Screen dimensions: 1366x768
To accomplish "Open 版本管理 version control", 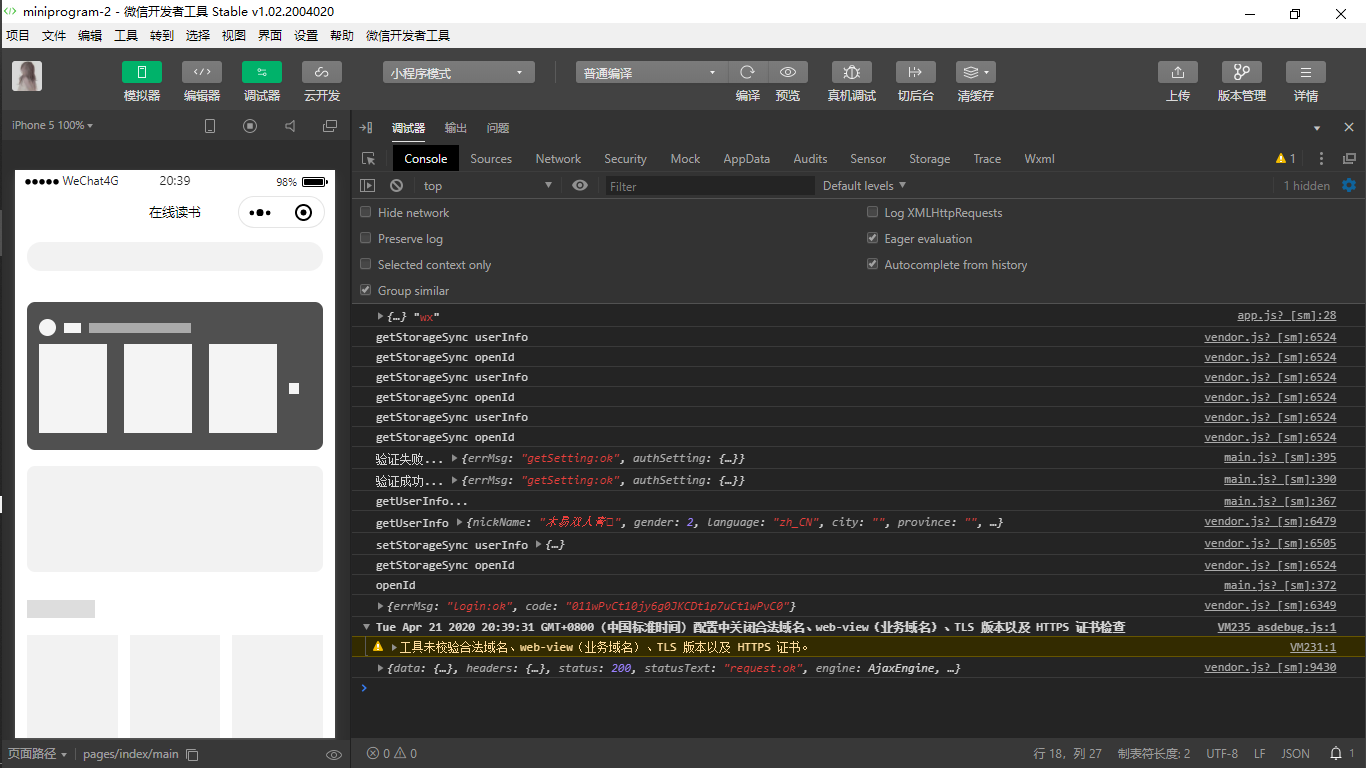I will pos(1241,73).
